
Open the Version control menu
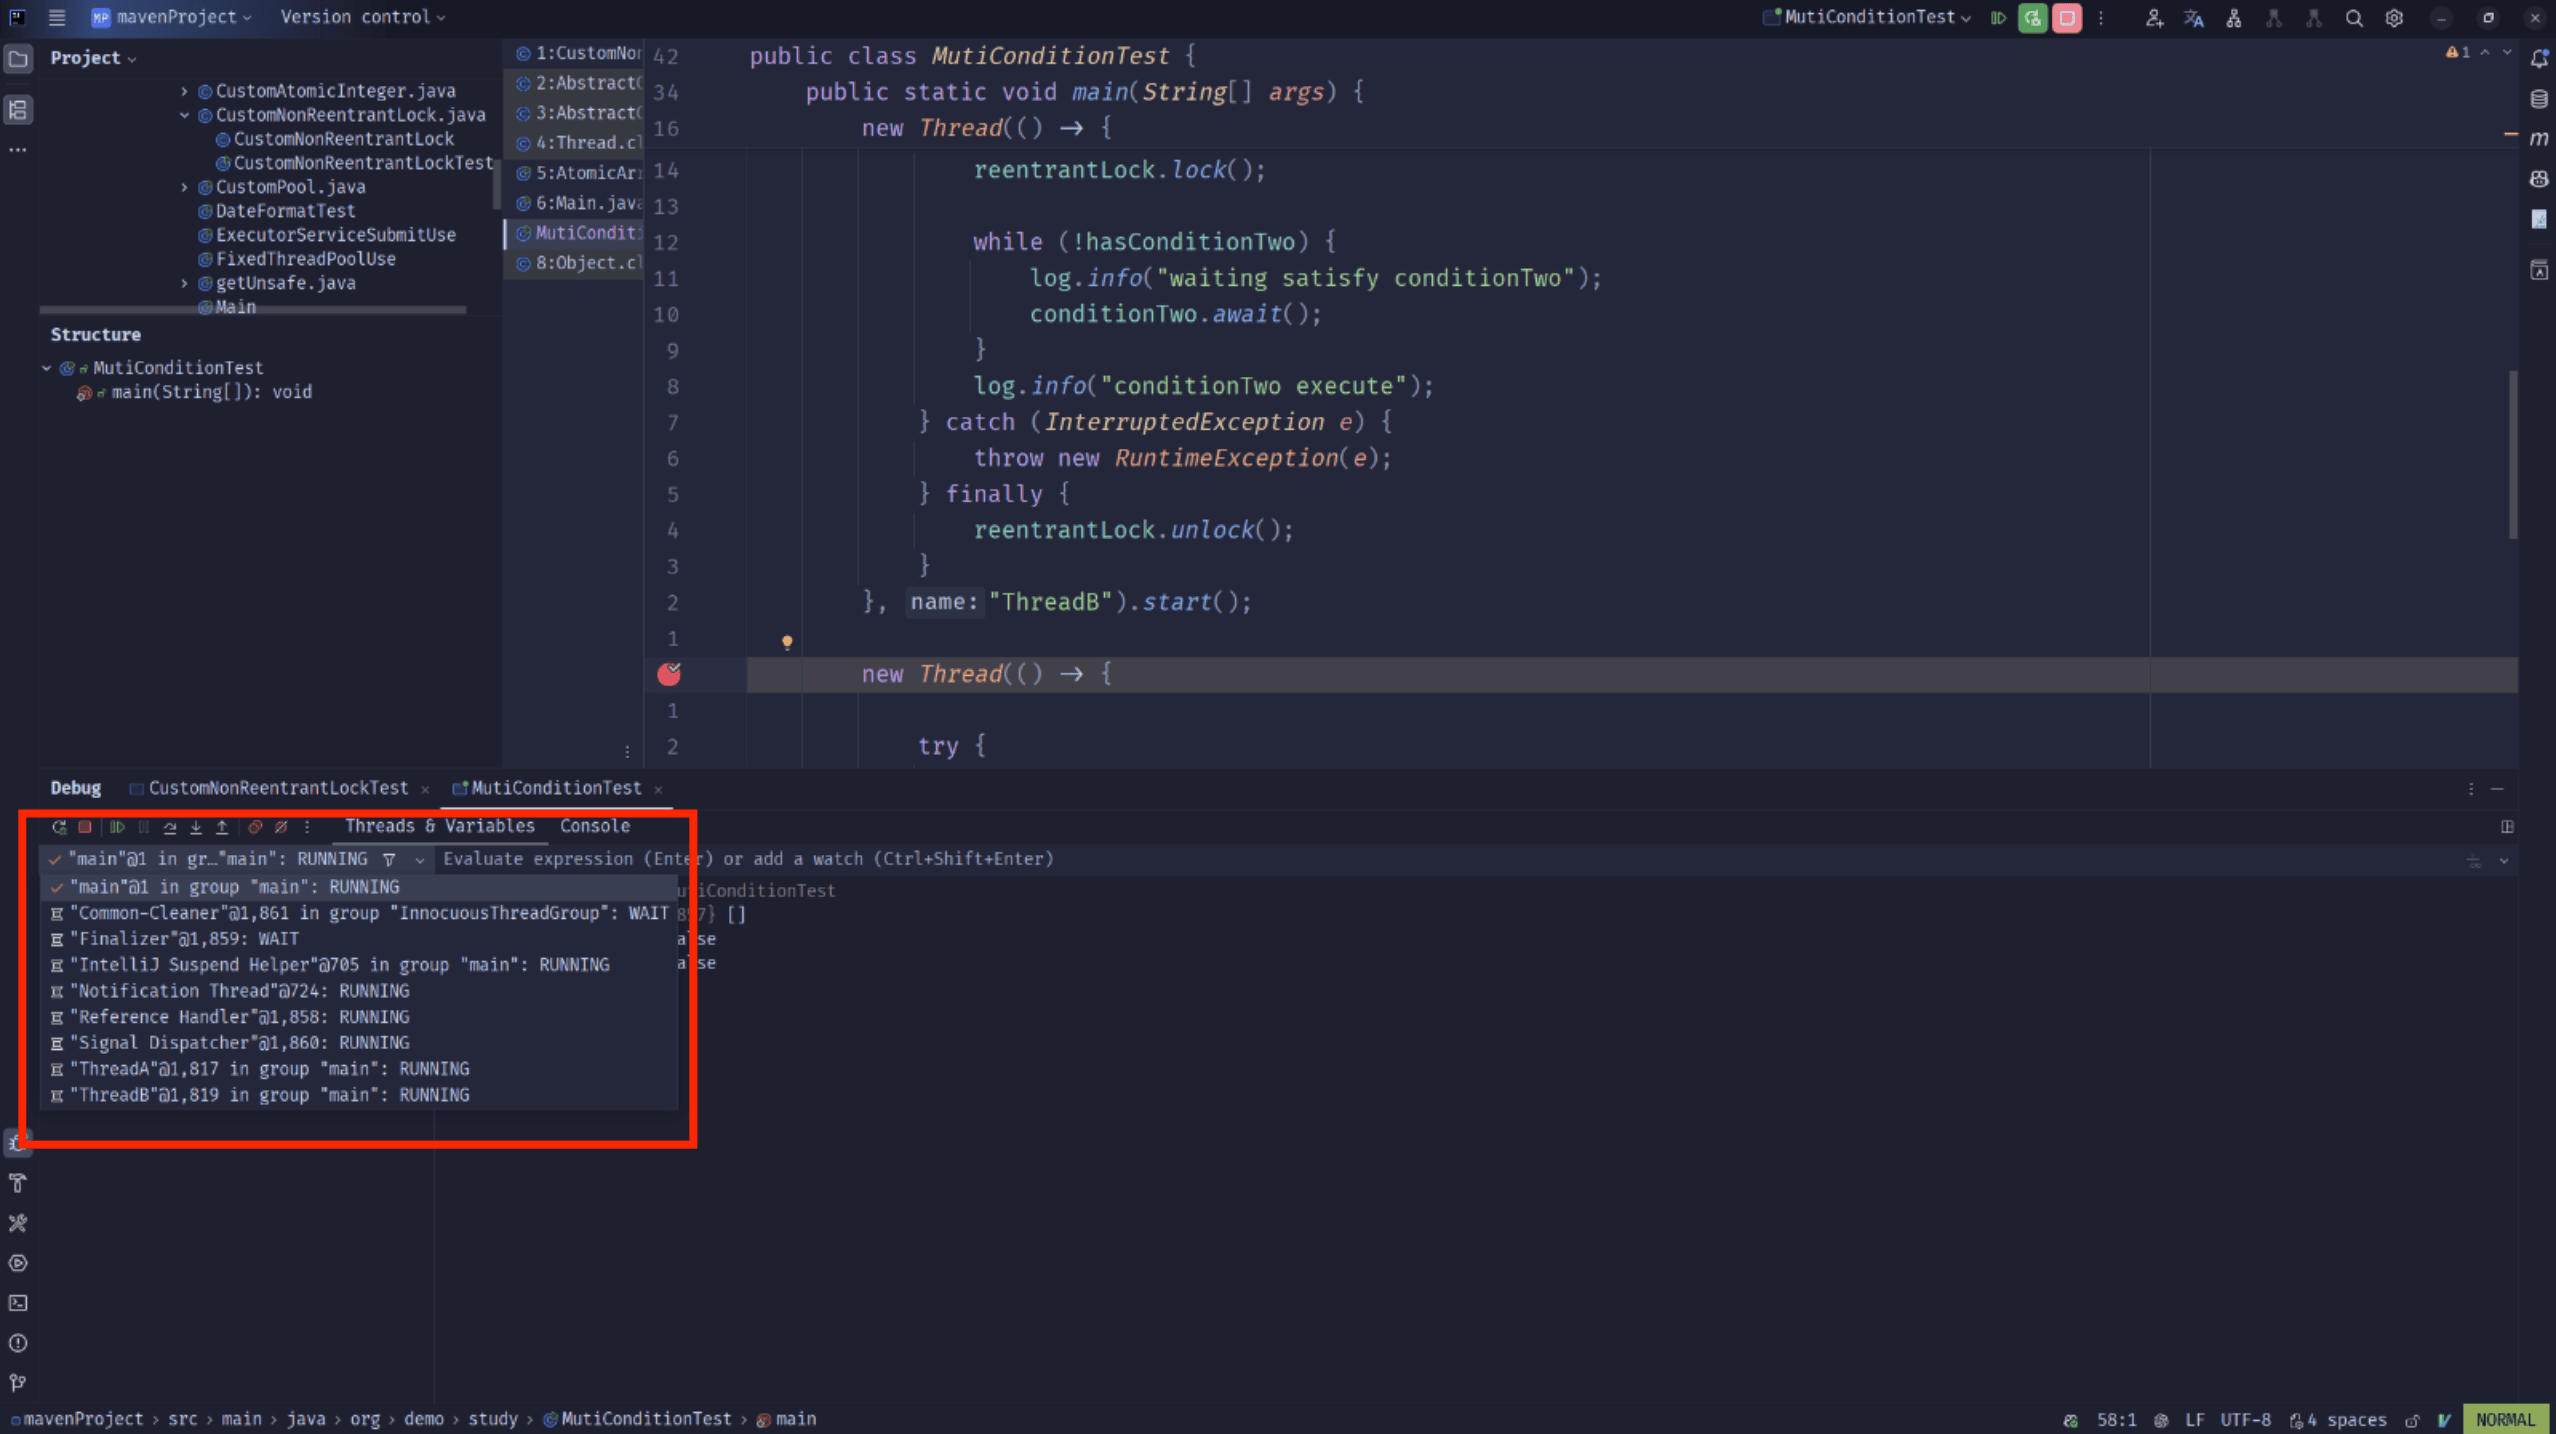point(362,17)
